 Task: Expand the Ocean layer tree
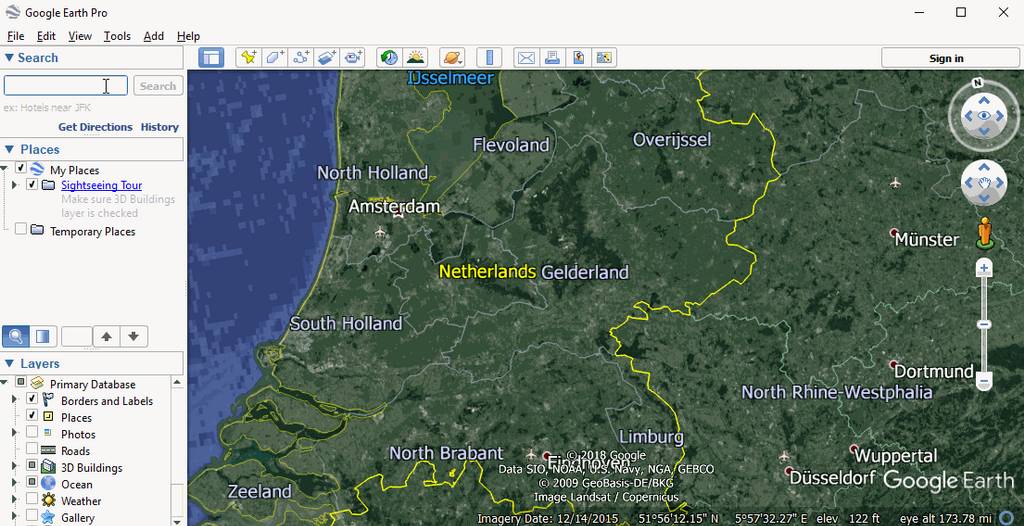click(14, 482)
